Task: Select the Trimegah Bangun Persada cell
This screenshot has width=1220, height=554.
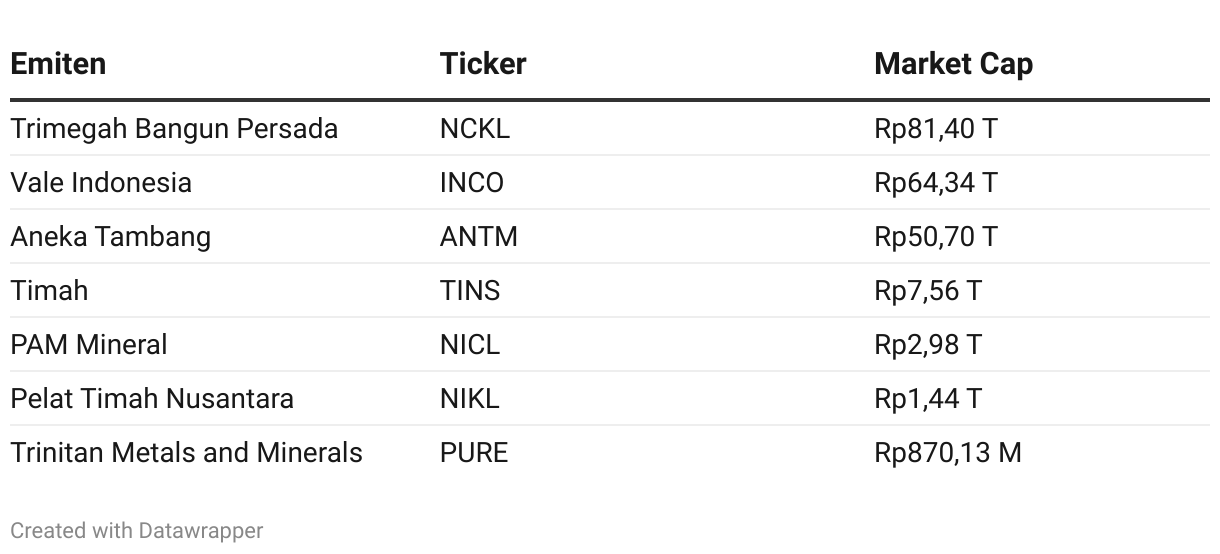Action: (x=174, y=129)
